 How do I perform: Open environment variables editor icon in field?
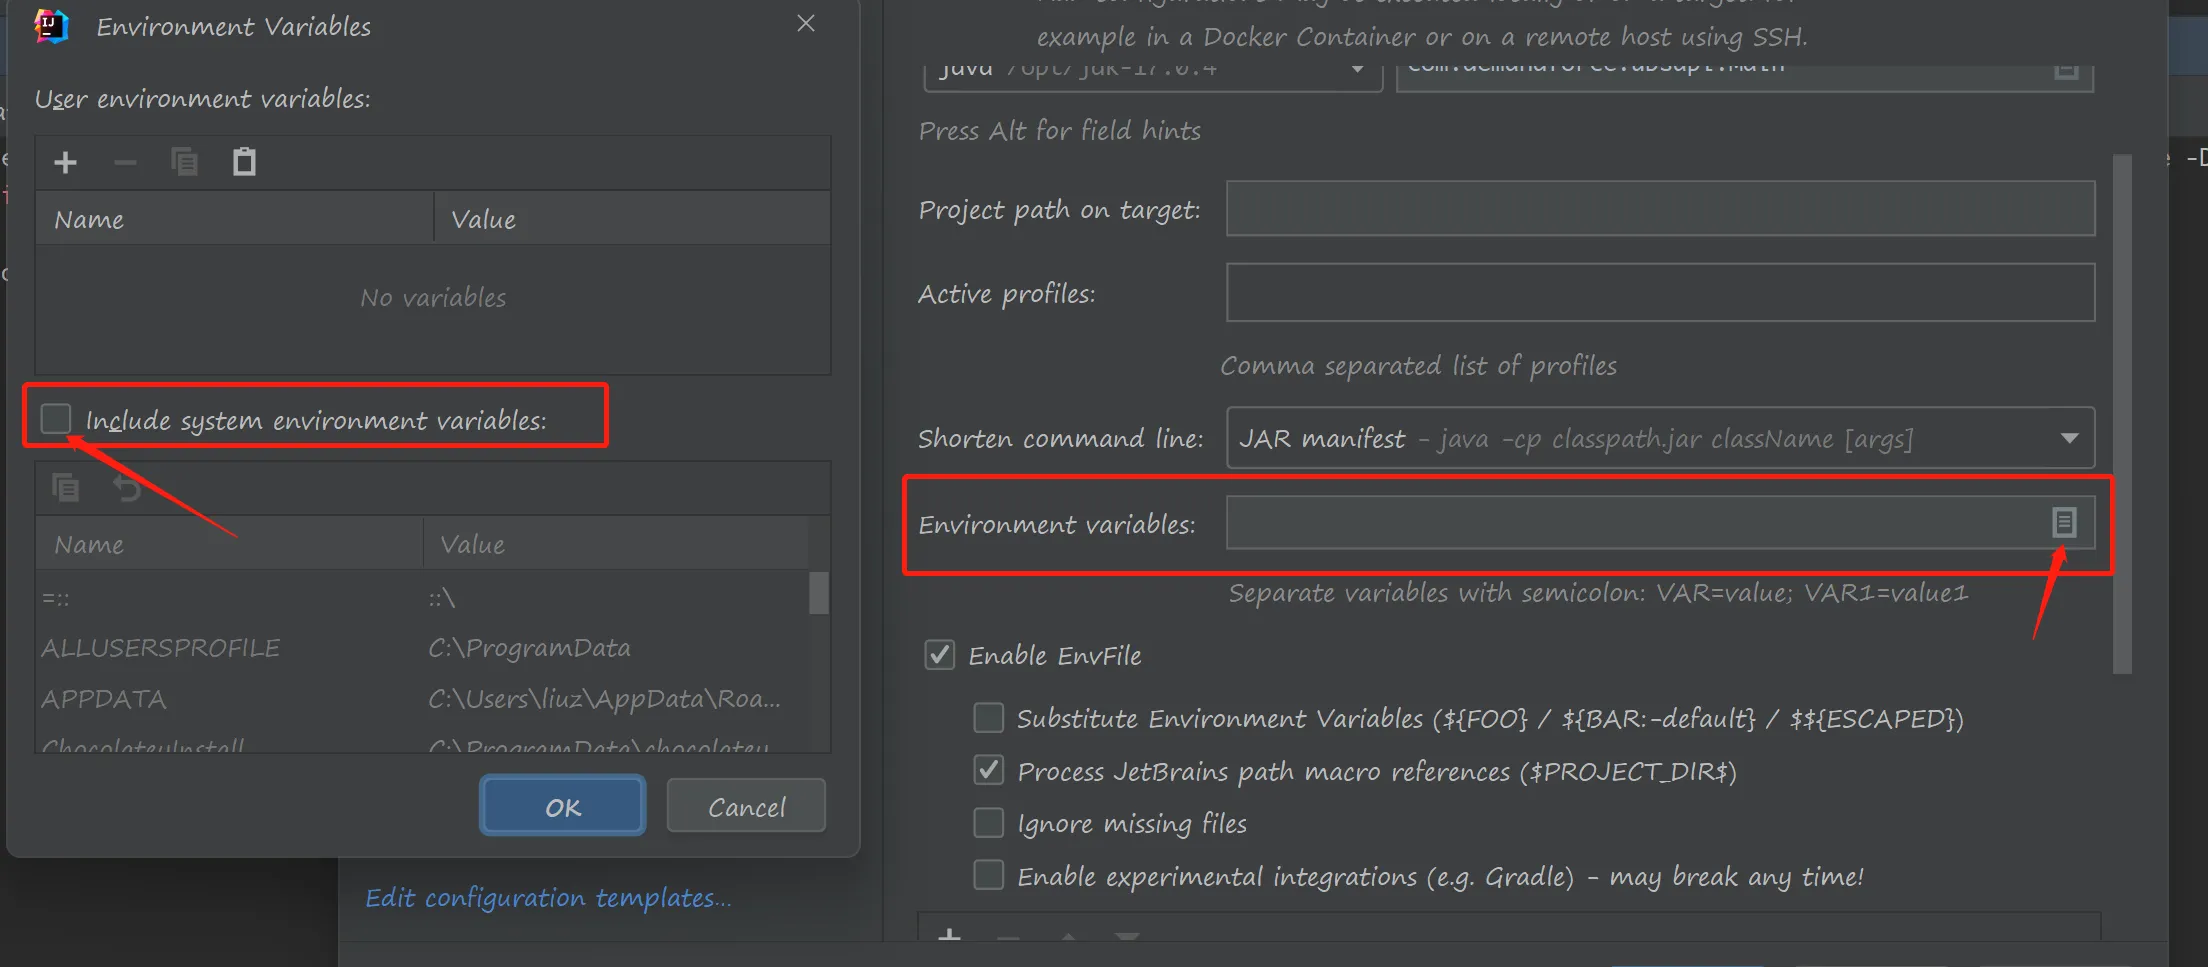tap(2064, 522)
